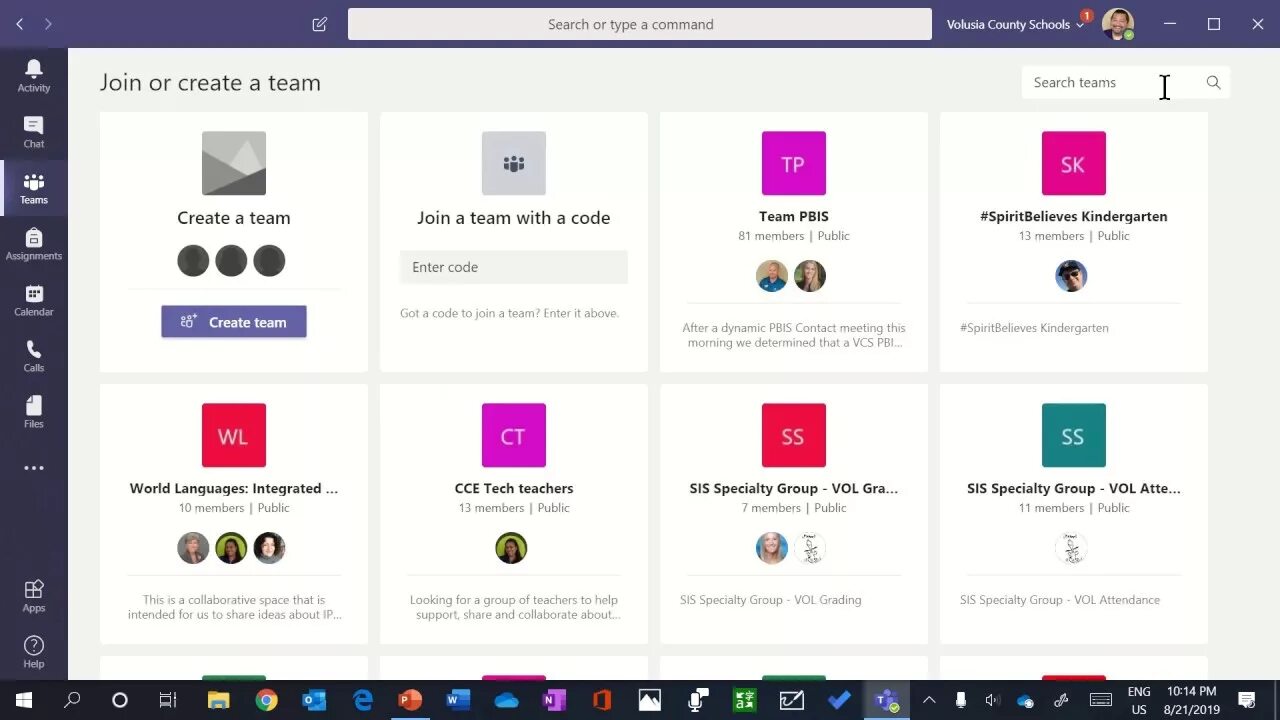Open Word from the taskbar
This screenshot has width=1280, height=720.
[458, 700]
